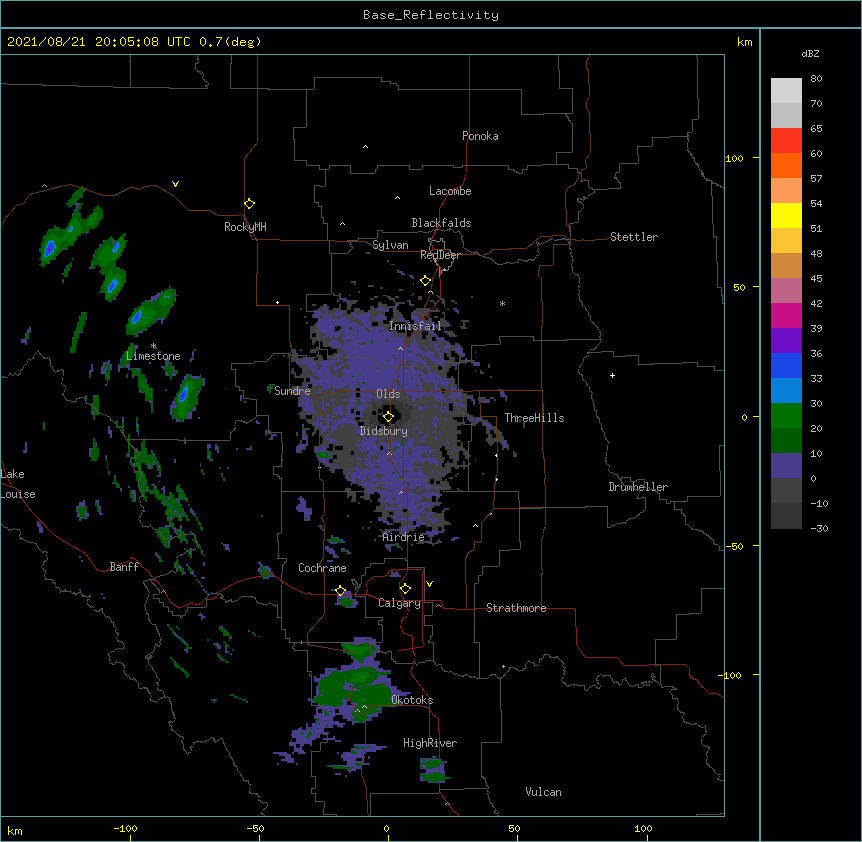Click the Base_Reflectivity title

431,15
